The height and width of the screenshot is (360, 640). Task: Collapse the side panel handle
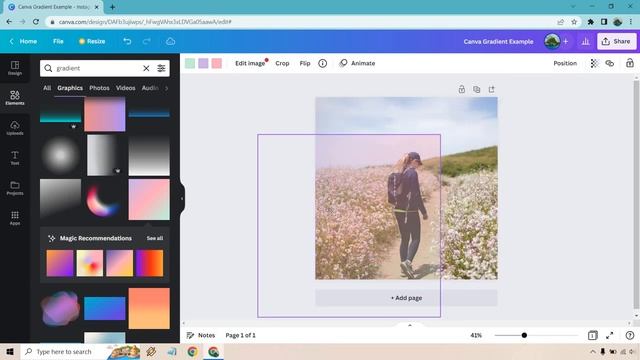pyautogui.click(x=182, y=198)
